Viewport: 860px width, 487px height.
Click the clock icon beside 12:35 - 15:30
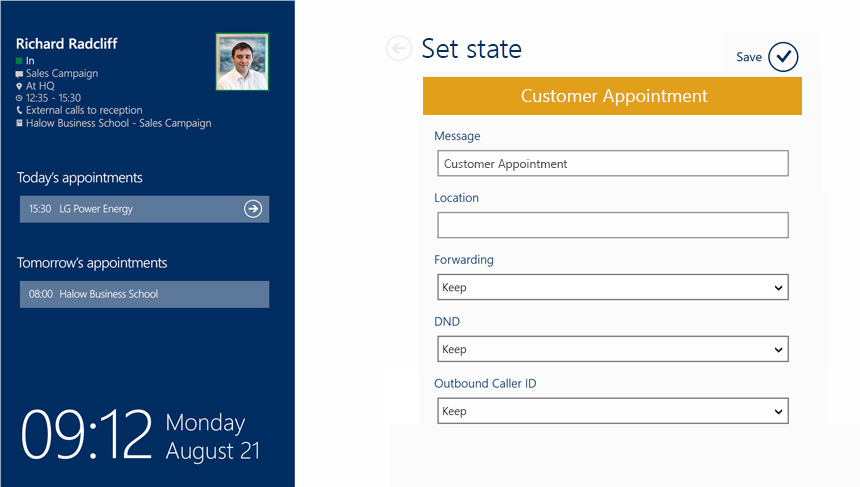click(19, 98)
